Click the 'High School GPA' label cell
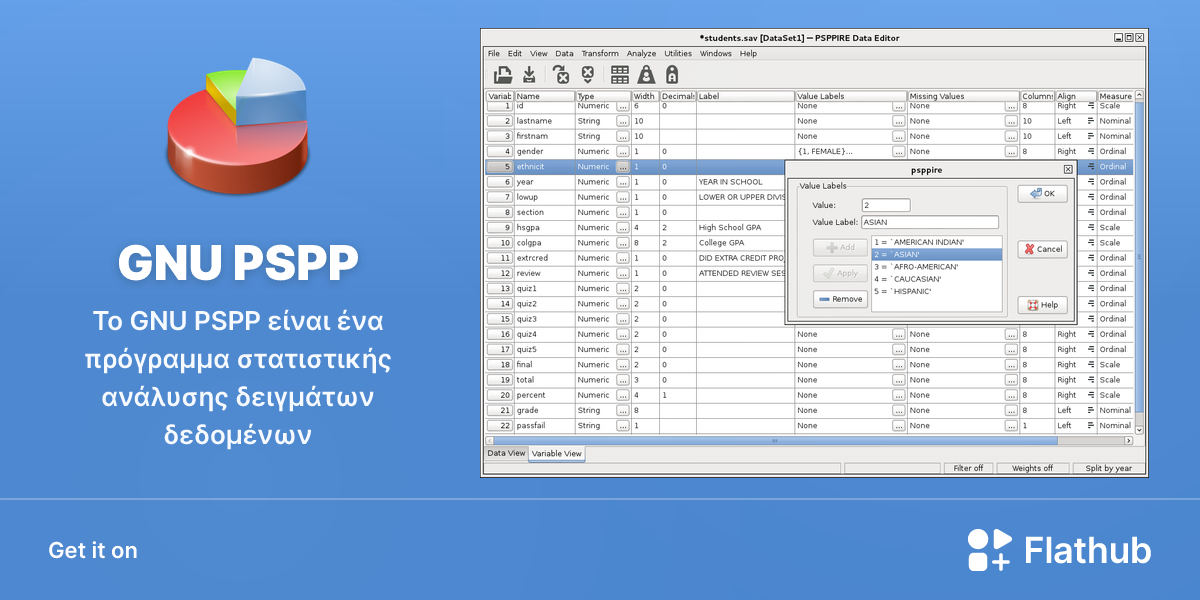This screenshot has width=1200, height=600. pos(745,227)
